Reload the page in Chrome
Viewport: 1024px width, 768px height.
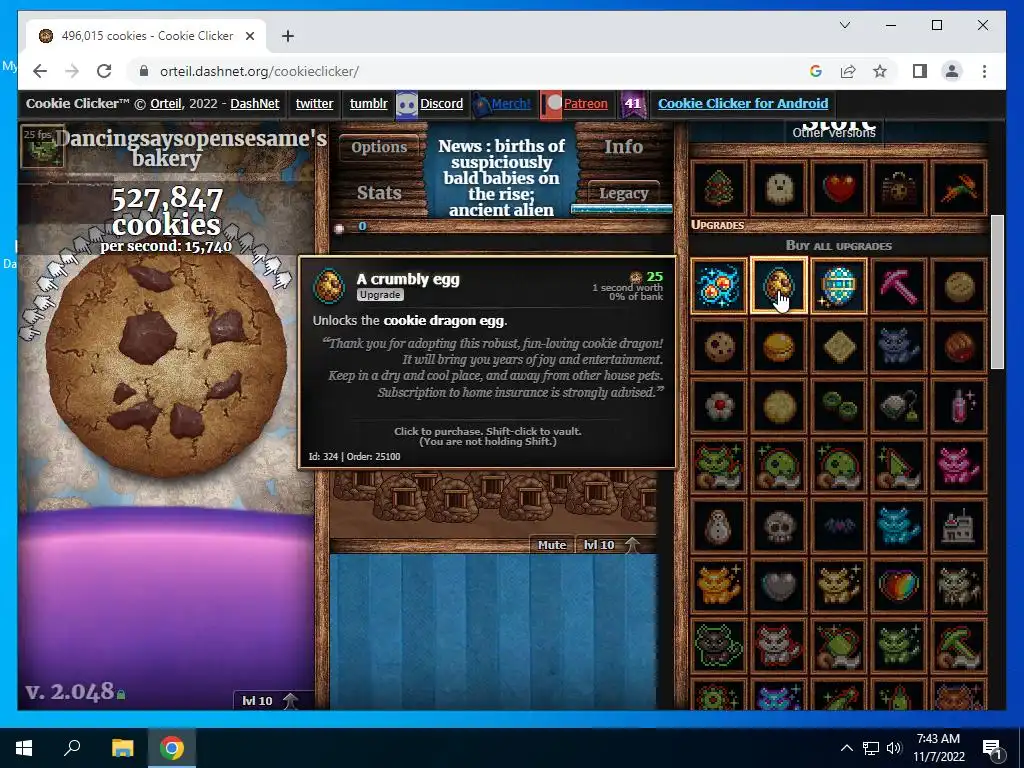click(x=104, y=71)
